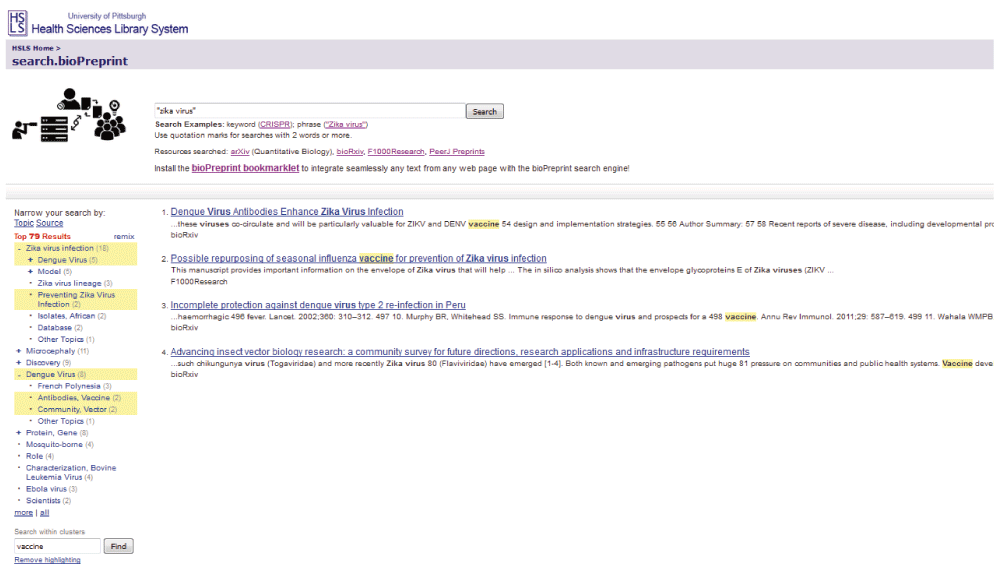Switch to the Source narrowing tab
This screenshot has width=1000, height=574.
coord(50,223)
